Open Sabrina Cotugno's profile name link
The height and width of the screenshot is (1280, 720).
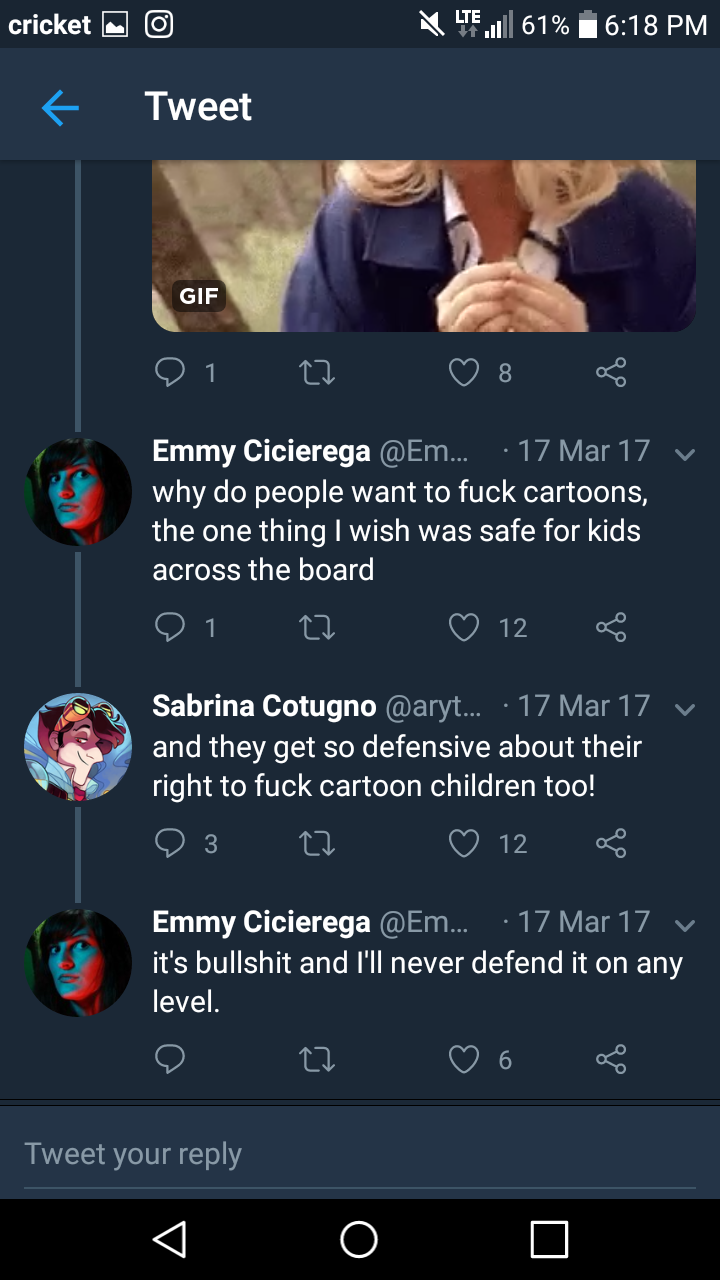click(264, 706)
